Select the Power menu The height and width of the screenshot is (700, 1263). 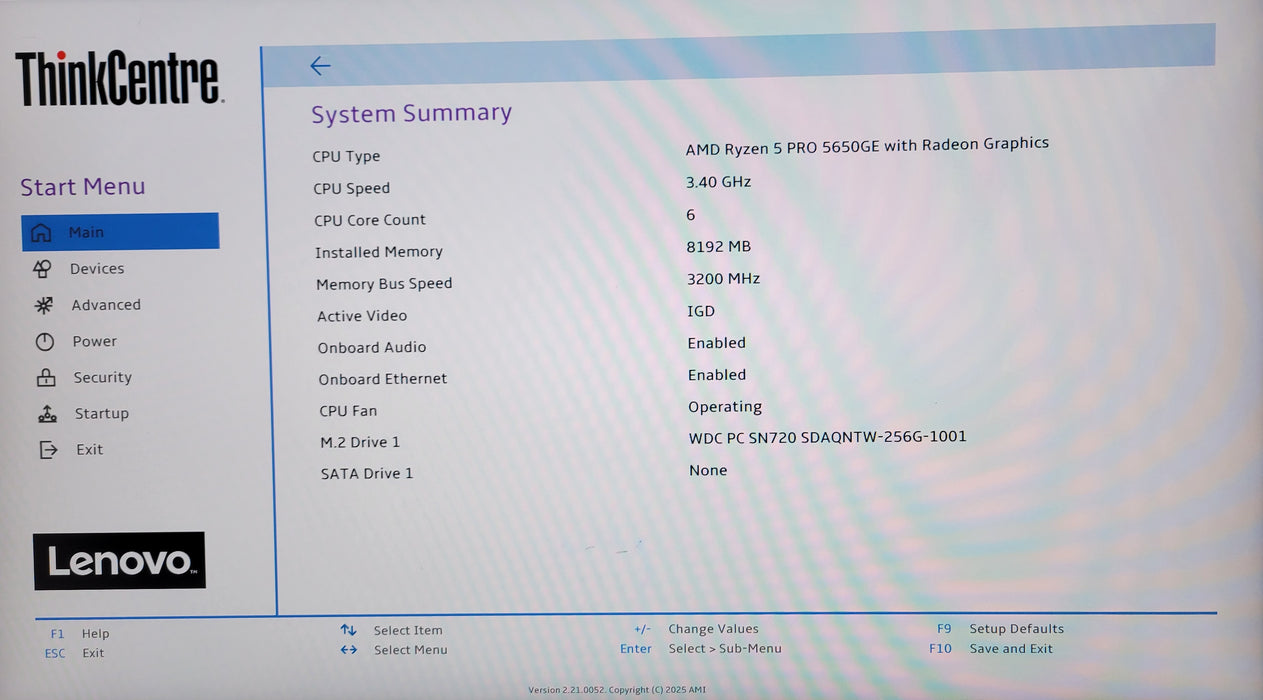(x=95, y=341)
